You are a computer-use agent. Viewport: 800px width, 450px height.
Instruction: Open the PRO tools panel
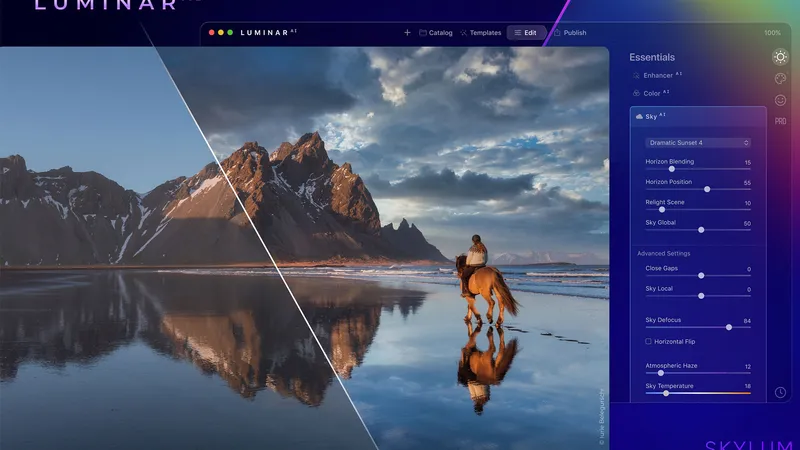[x=780, y=121]
